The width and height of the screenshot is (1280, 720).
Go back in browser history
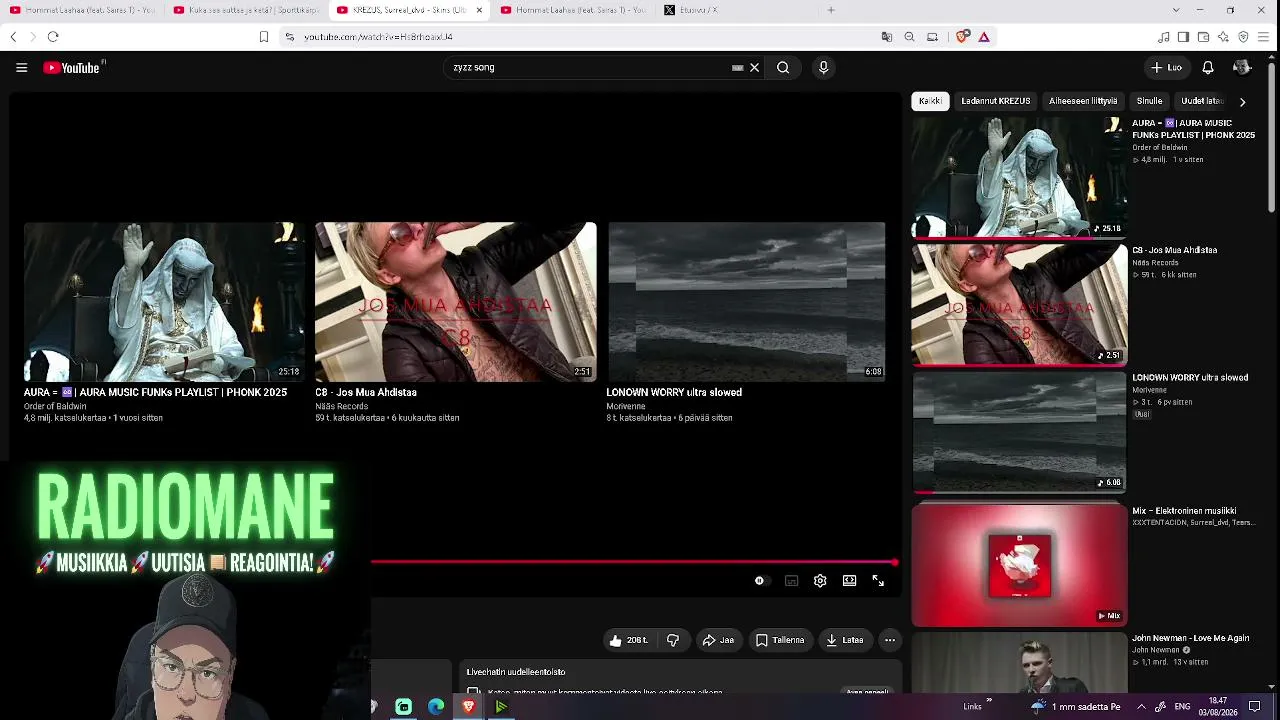point(13,37)
